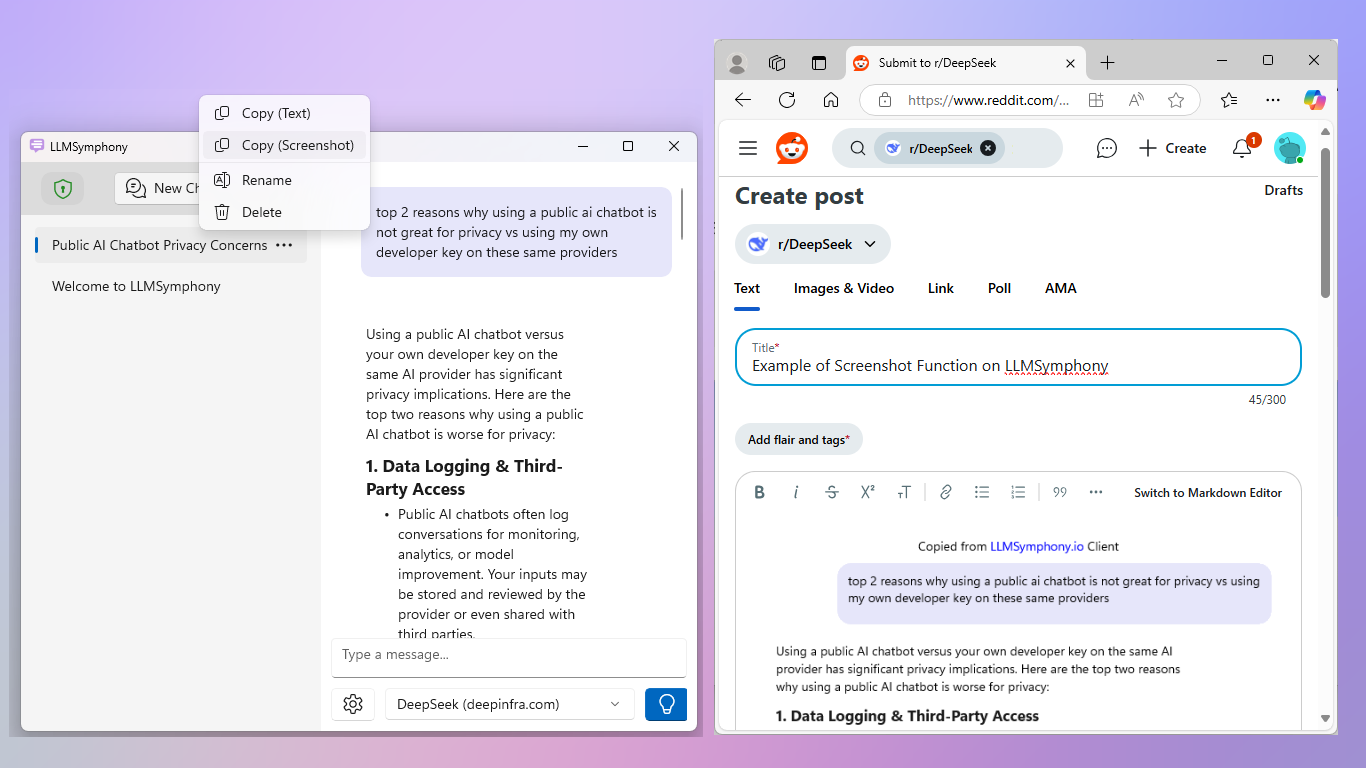Image resolution: width=1366 pixels, height=768 pixels.
Task: Enable Read aloud in address bar
Action: click(1136, 100)
